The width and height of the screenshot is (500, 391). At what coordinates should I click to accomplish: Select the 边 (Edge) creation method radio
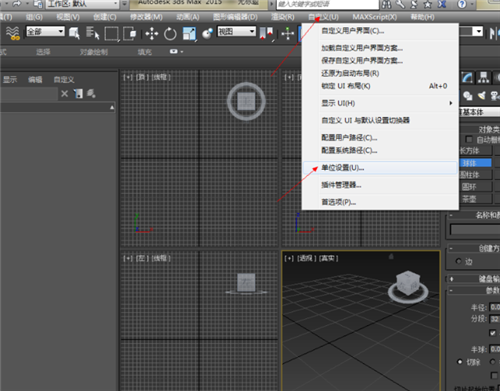459,261
